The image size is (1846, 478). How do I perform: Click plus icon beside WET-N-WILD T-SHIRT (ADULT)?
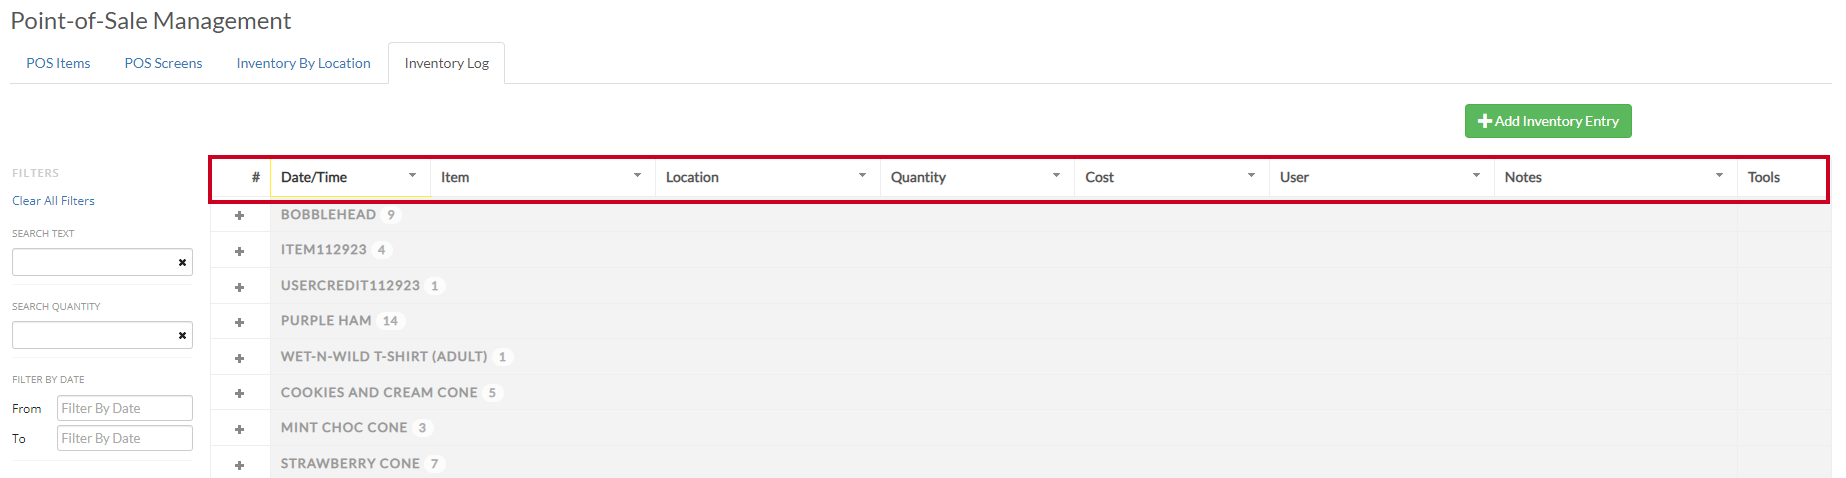239,358
